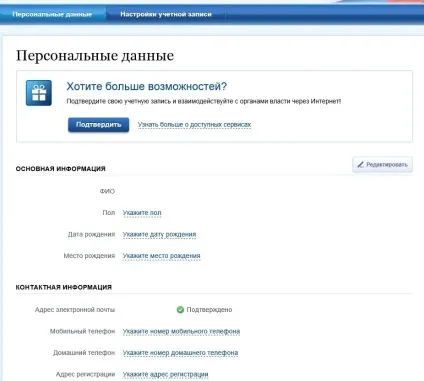The width and height of the screenshot is (424, 381).
Task: Click Укажите адрес регистрации link
Action: pos(165,374)
